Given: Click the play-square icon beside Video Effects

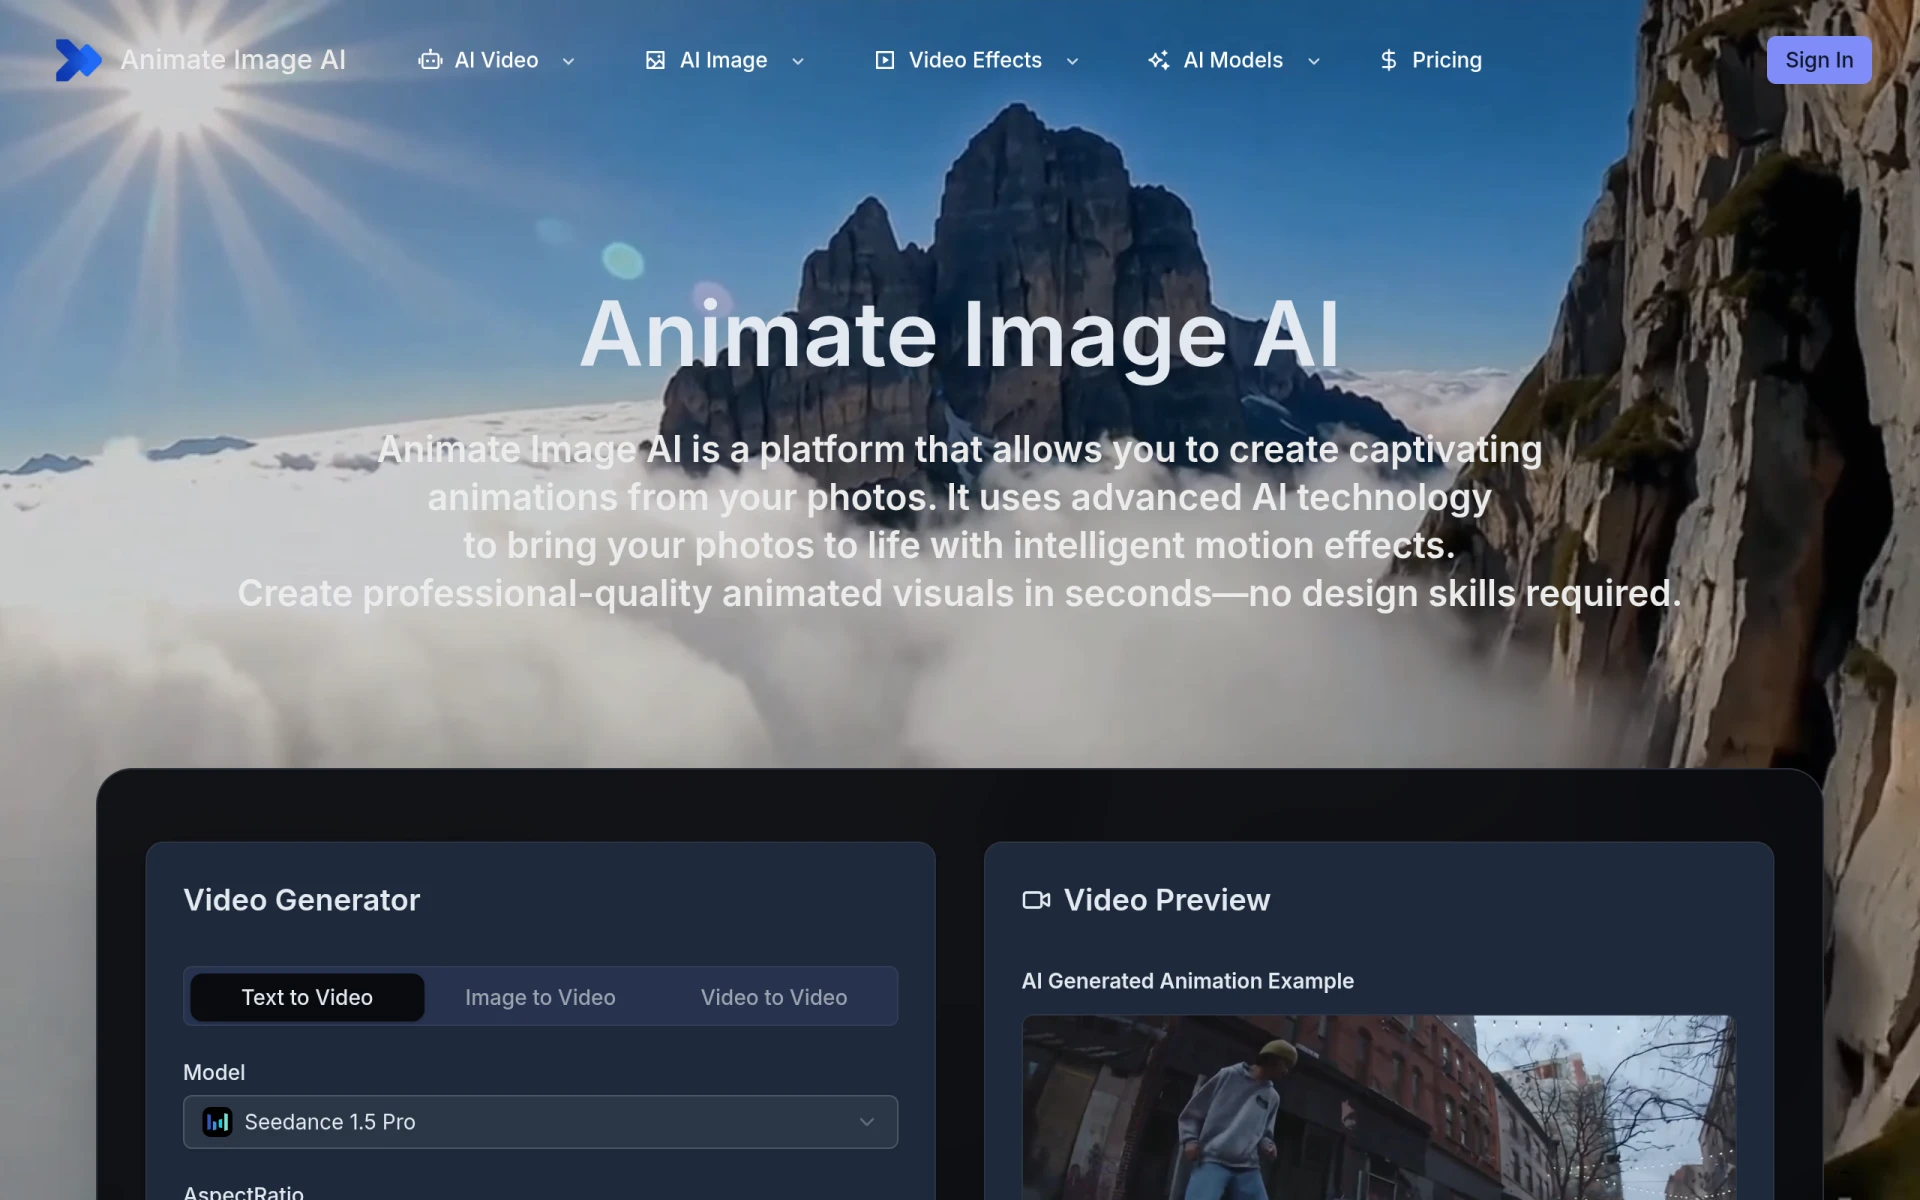Looking at the screenshot, I should coord(885,60).
